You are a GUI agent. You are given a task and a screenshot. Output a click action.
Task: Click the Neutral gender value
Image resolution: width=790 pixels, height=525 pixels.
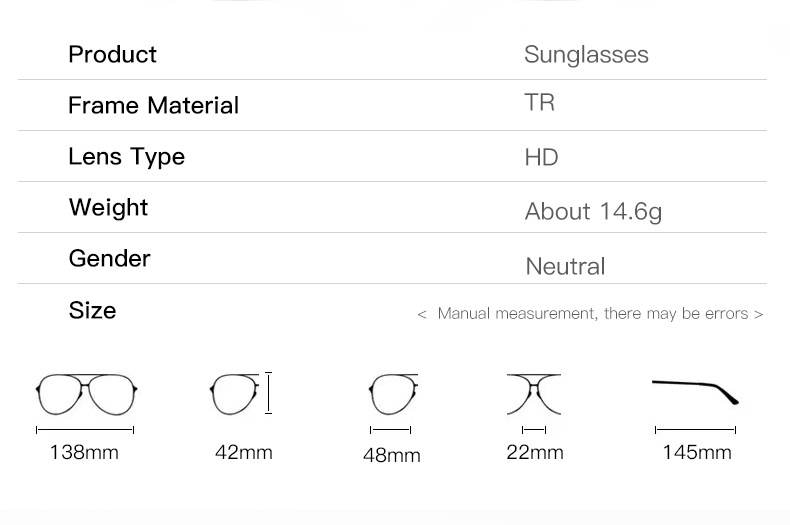565,267
